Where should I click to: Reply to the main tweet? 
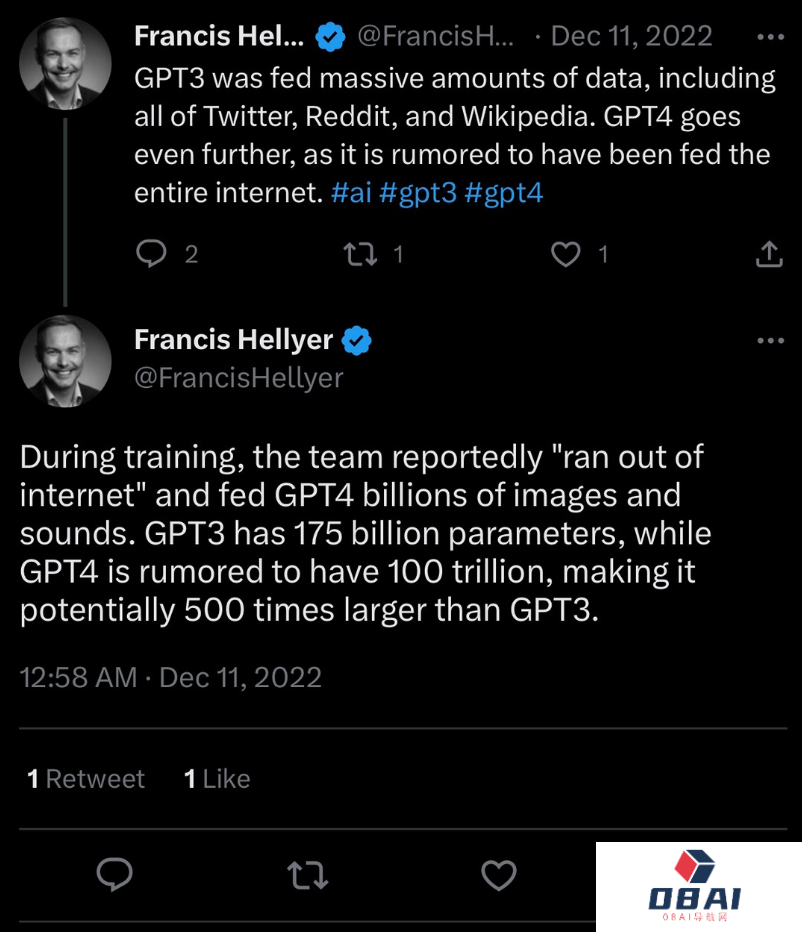click(x=115, y=875)
